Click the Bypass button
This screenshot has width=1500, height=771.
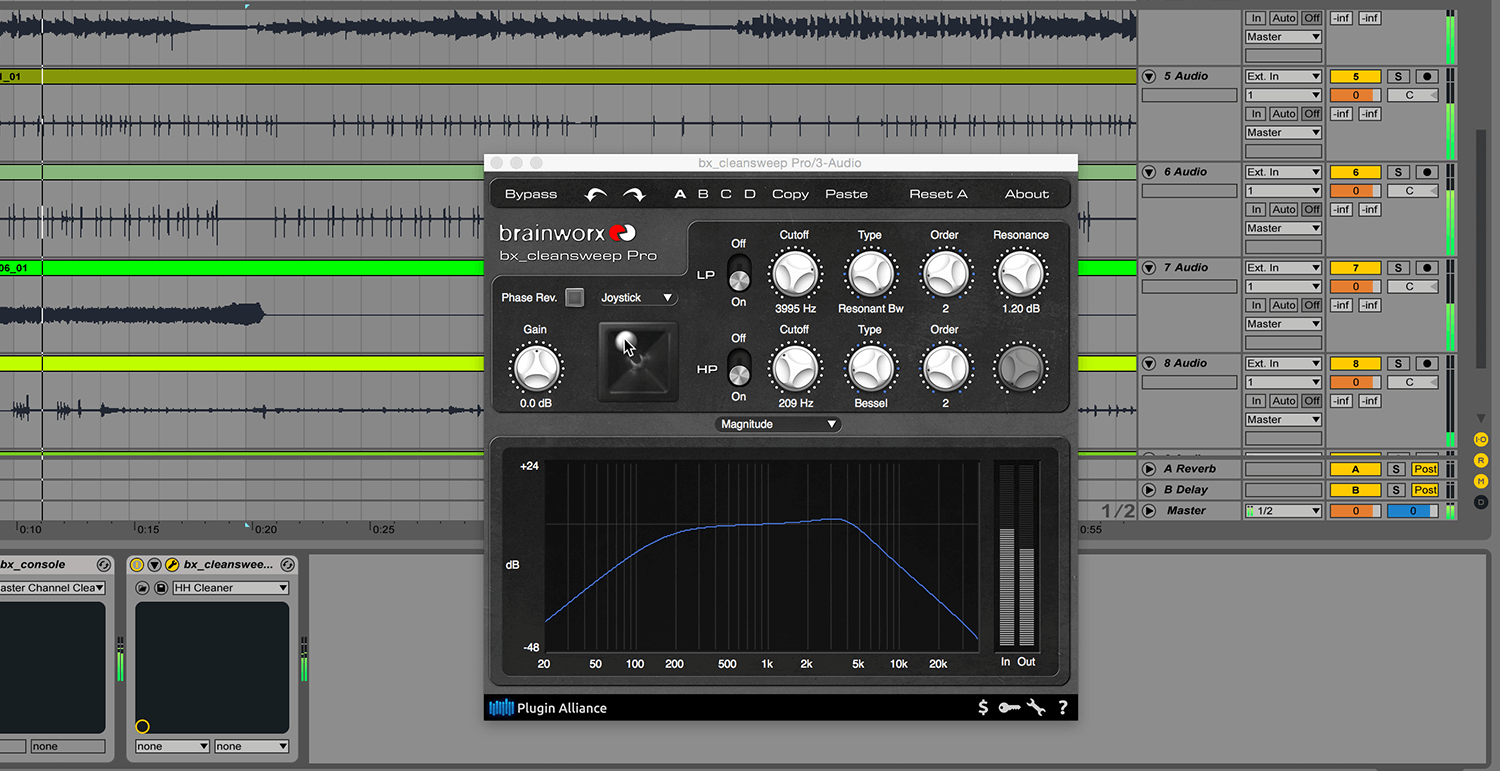click(531, 194)
